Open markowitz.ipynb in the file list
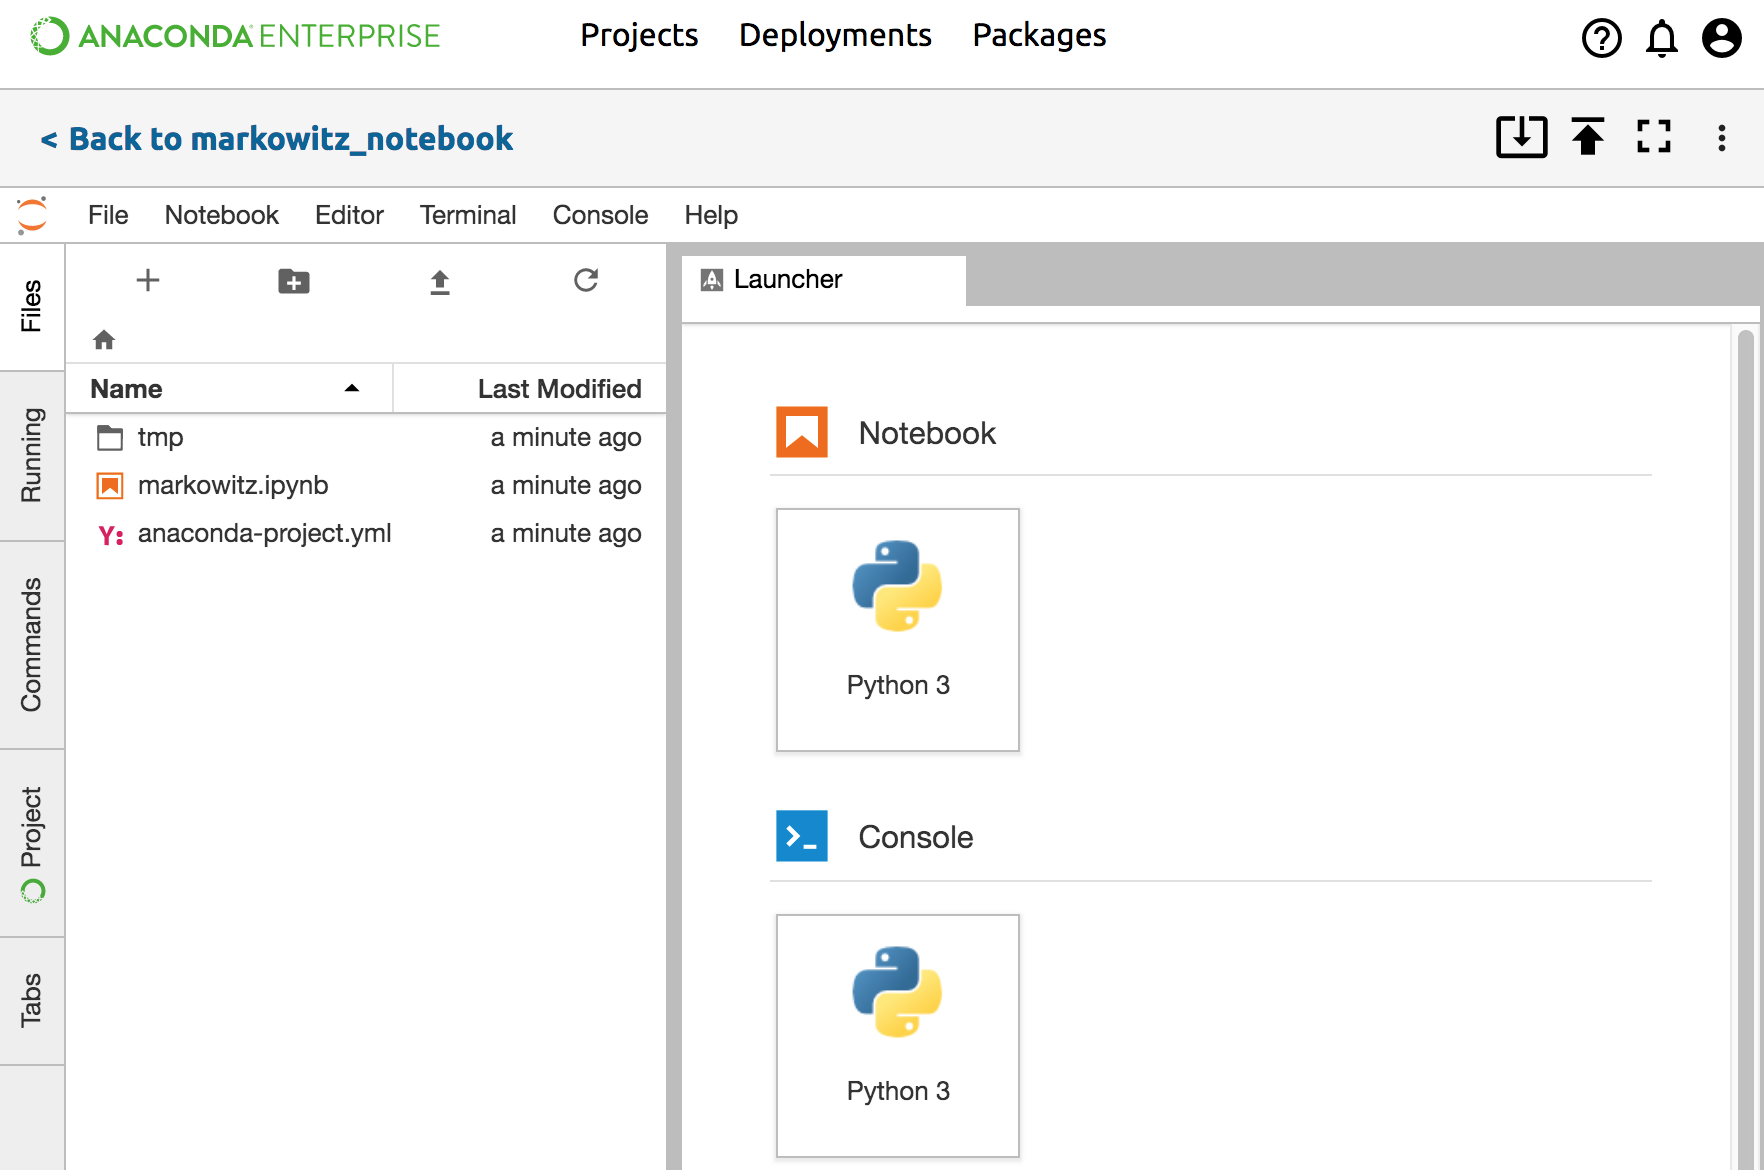 (x=233, y=485)
